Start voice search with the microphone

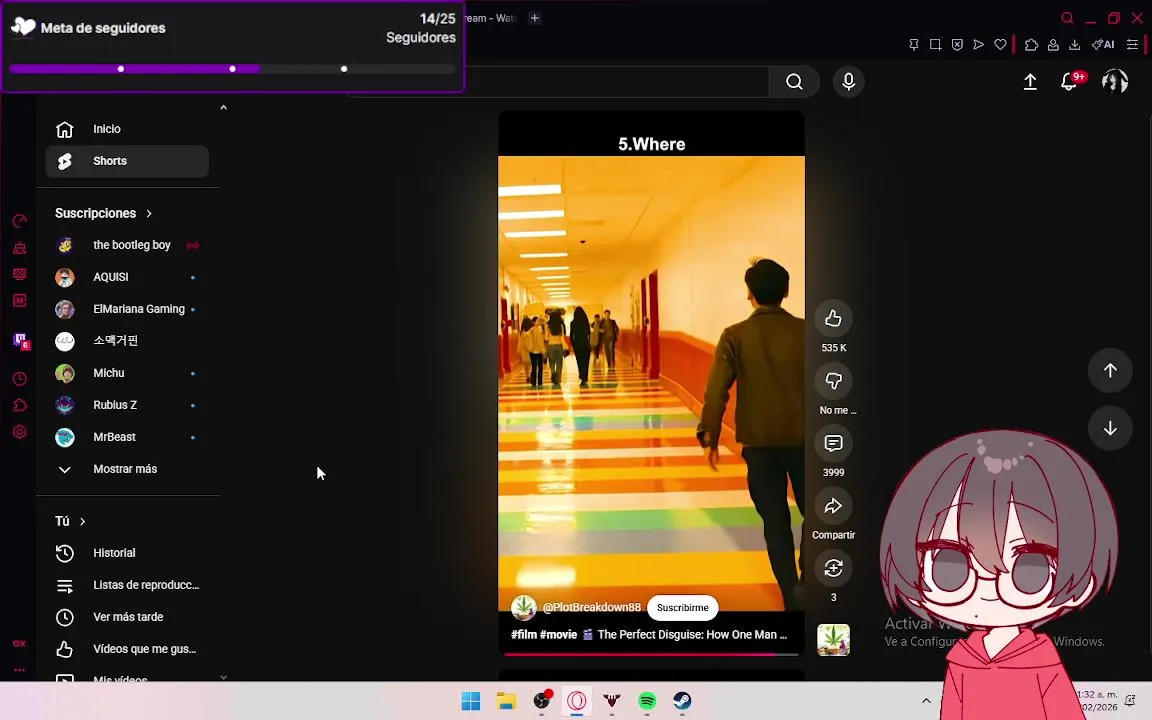point(849,82)
